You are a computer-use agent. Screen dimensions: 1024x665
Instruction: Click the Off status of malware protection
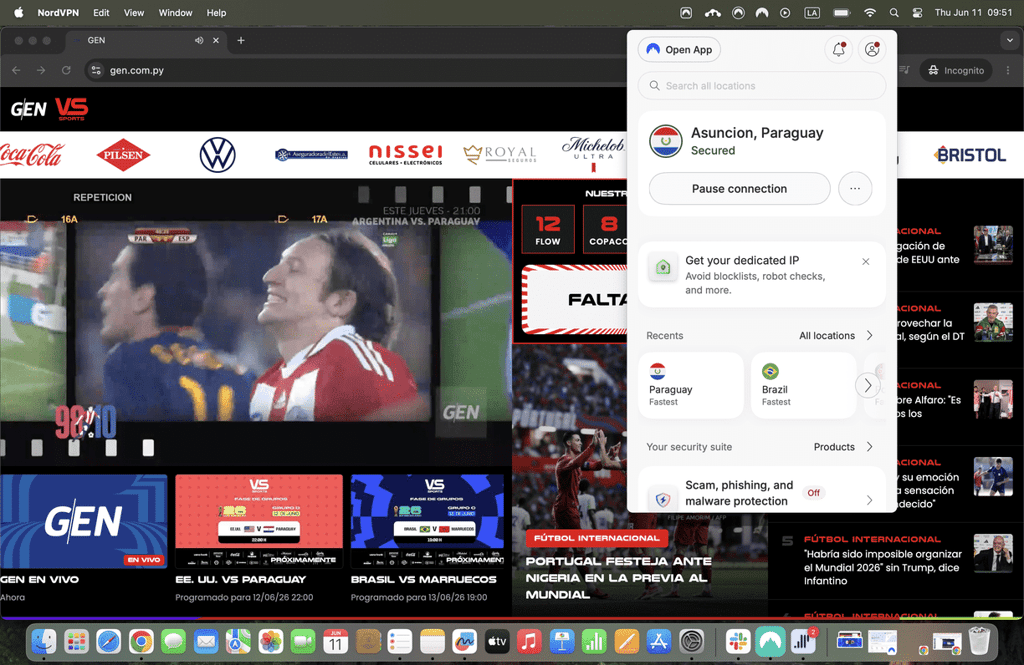pos(814,493)
